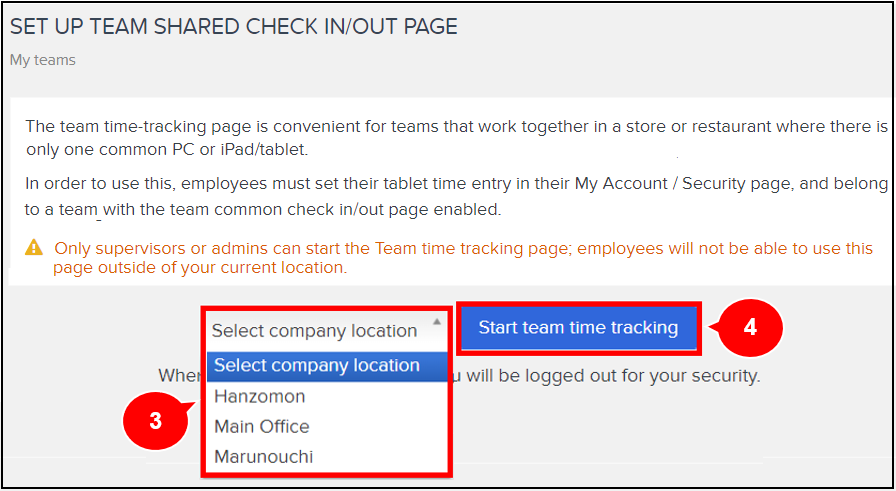The width and height of the screenshot is (896, 491).
Task: Select Hanzomon from the location list
Action: point(260,396)
